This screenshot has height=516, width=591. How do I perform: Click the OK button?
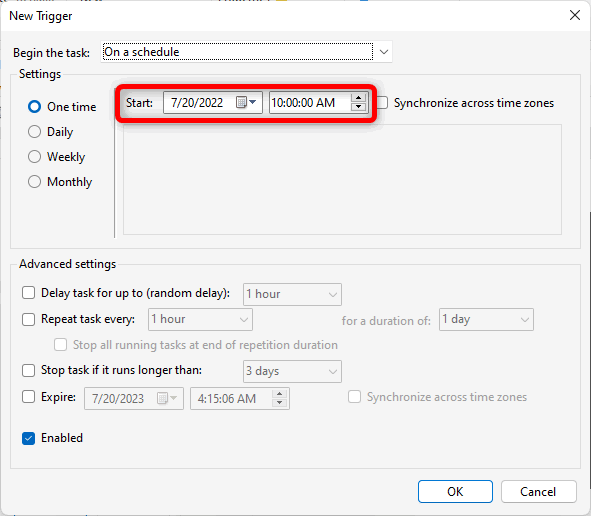coord(455,492)
